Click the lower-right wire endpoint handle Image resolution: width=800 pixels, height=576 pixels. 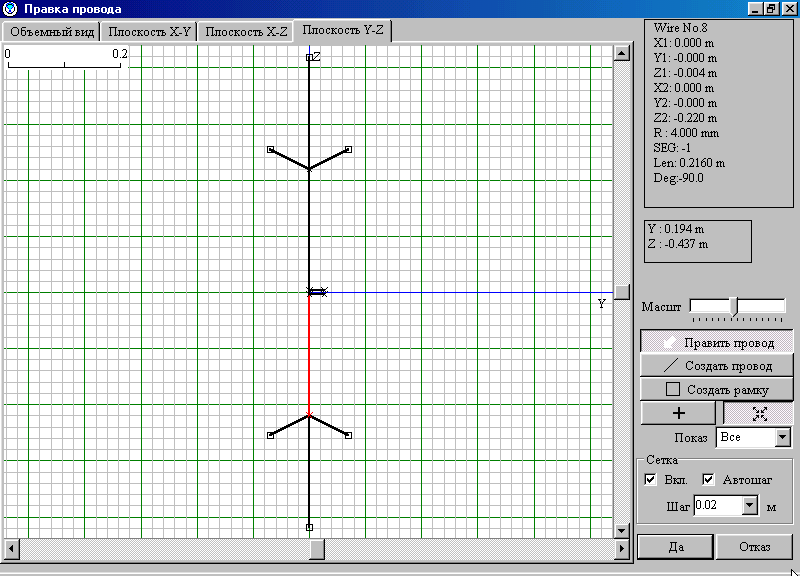click(x=348, y=435)
